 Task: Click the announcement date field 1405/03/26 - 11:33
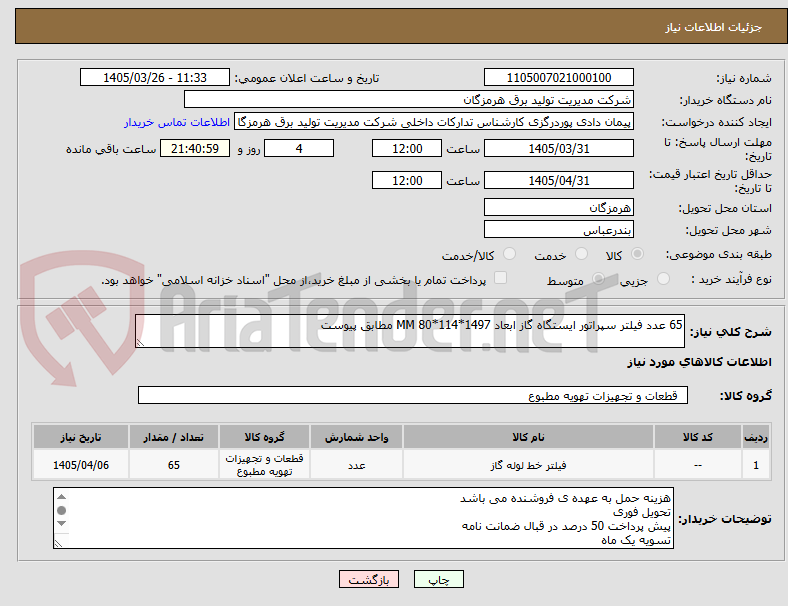tap(155, 78)
